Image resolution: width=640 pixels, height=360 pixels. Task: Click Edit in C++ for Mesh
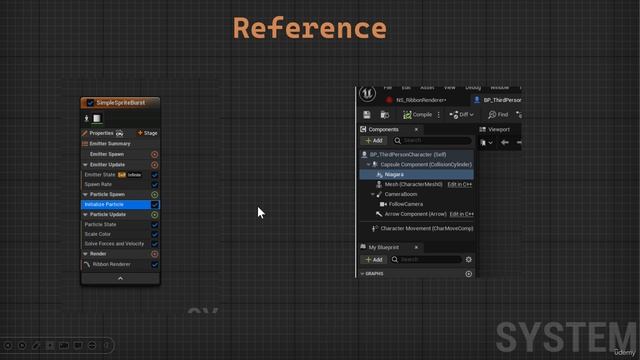pyautogui.click(x=460, y=184)
